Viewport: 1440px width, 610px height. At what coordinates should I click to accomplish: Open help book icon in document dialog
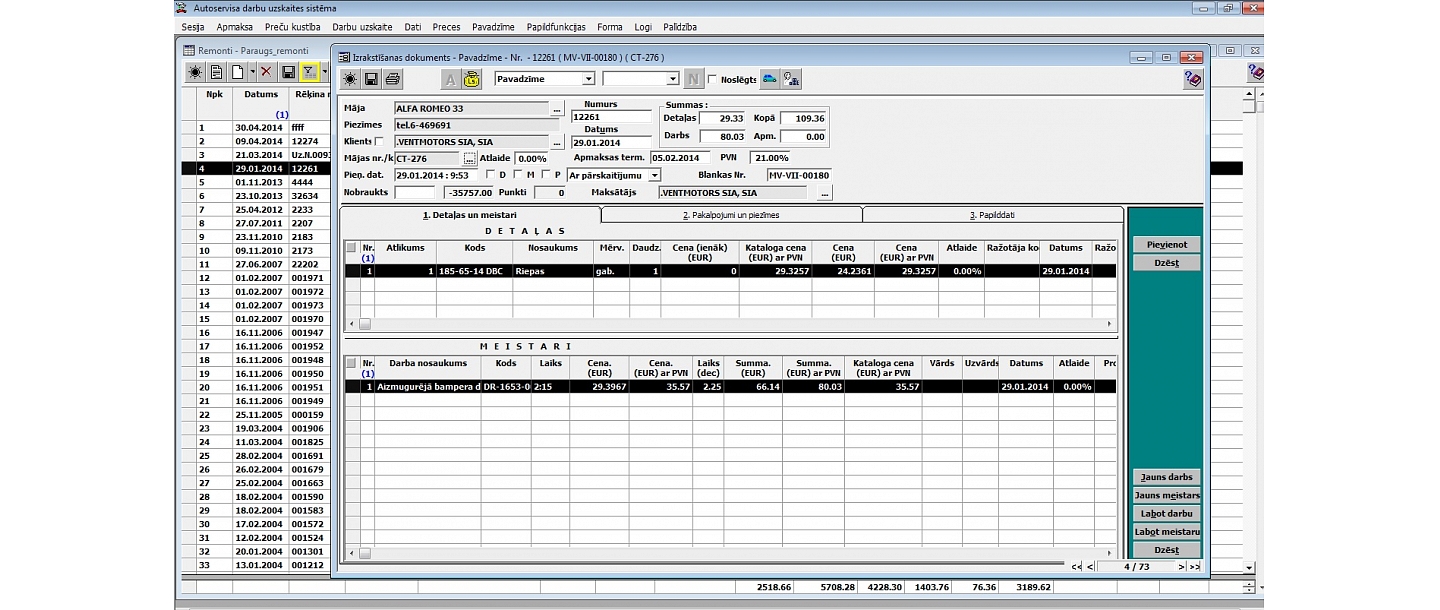1192,79
